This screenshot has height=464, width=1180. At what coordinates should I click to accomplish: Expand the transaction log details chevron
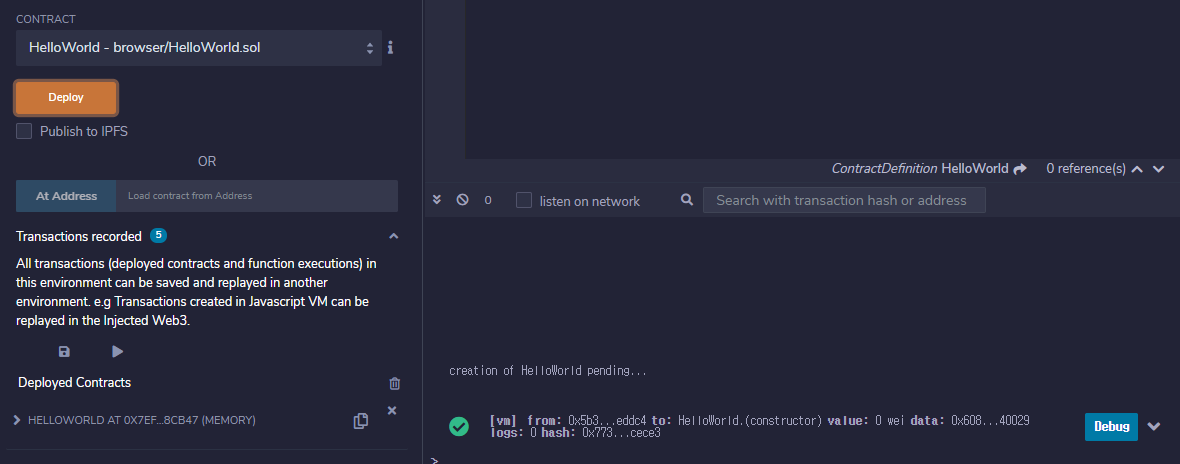click(1154, 427)
